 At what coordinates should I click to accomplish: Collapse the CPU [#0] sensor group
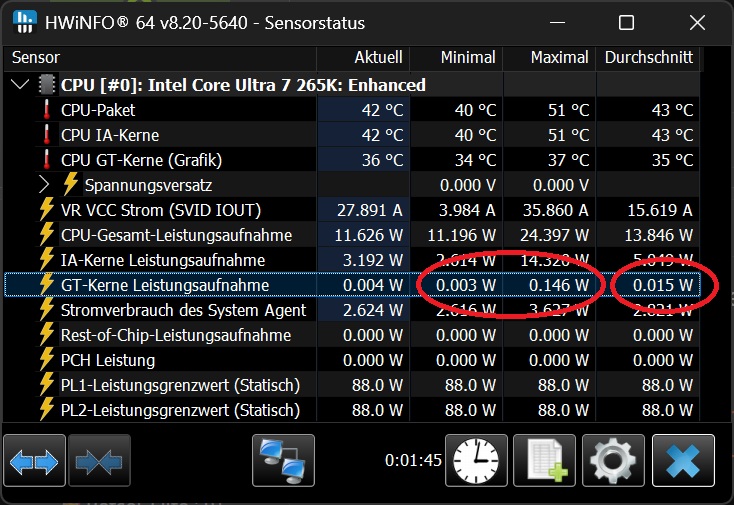click(20, 85)
